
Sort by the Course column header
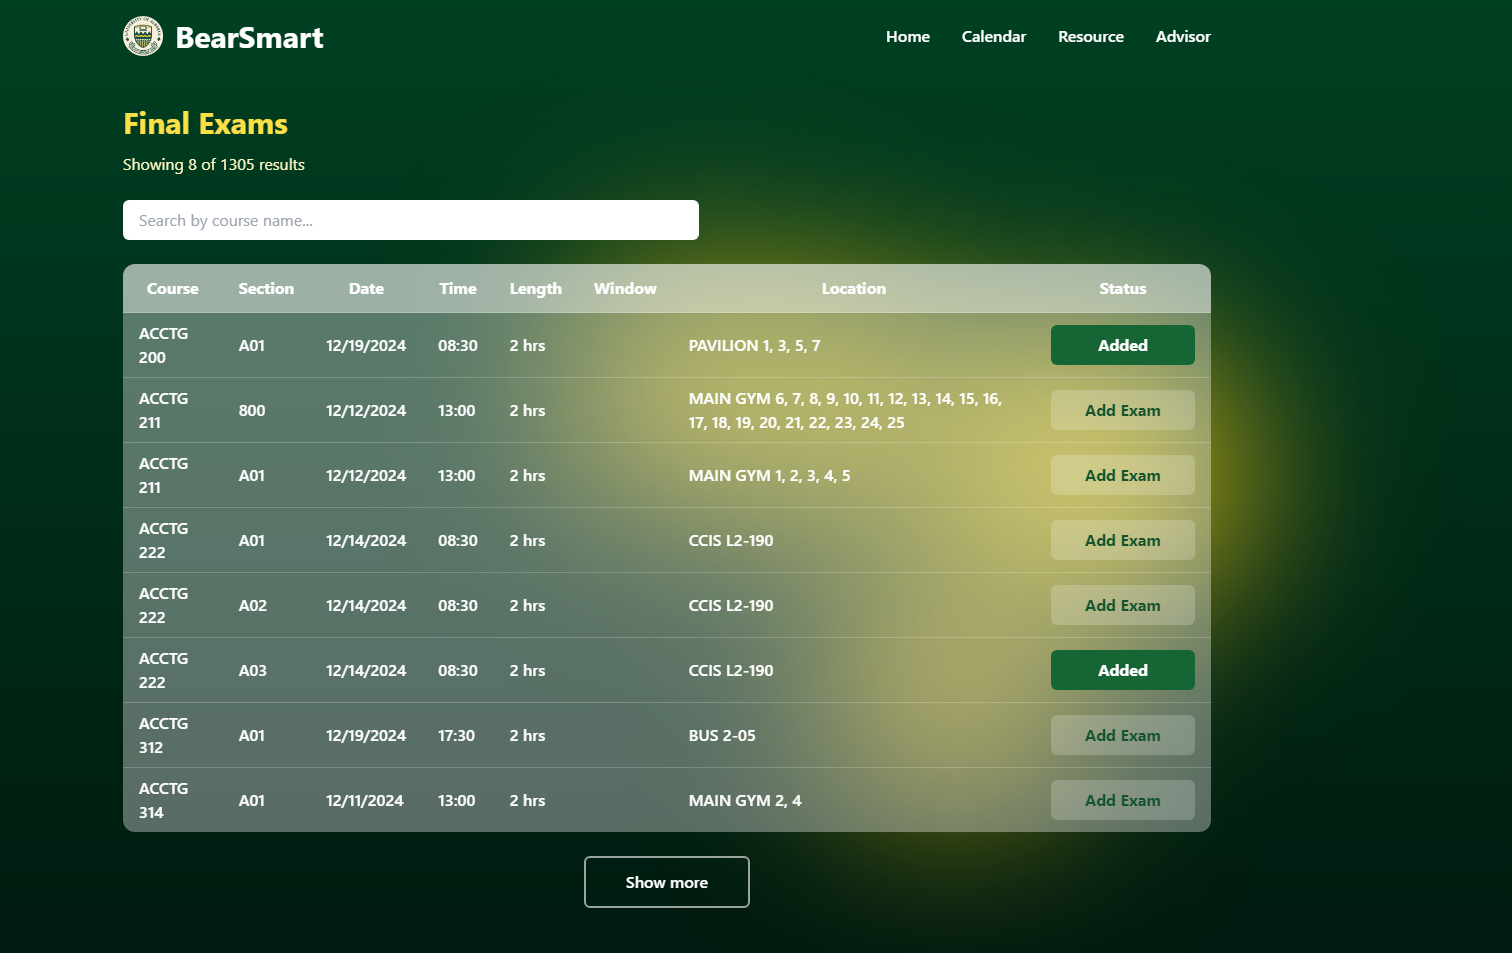point(172,288)
